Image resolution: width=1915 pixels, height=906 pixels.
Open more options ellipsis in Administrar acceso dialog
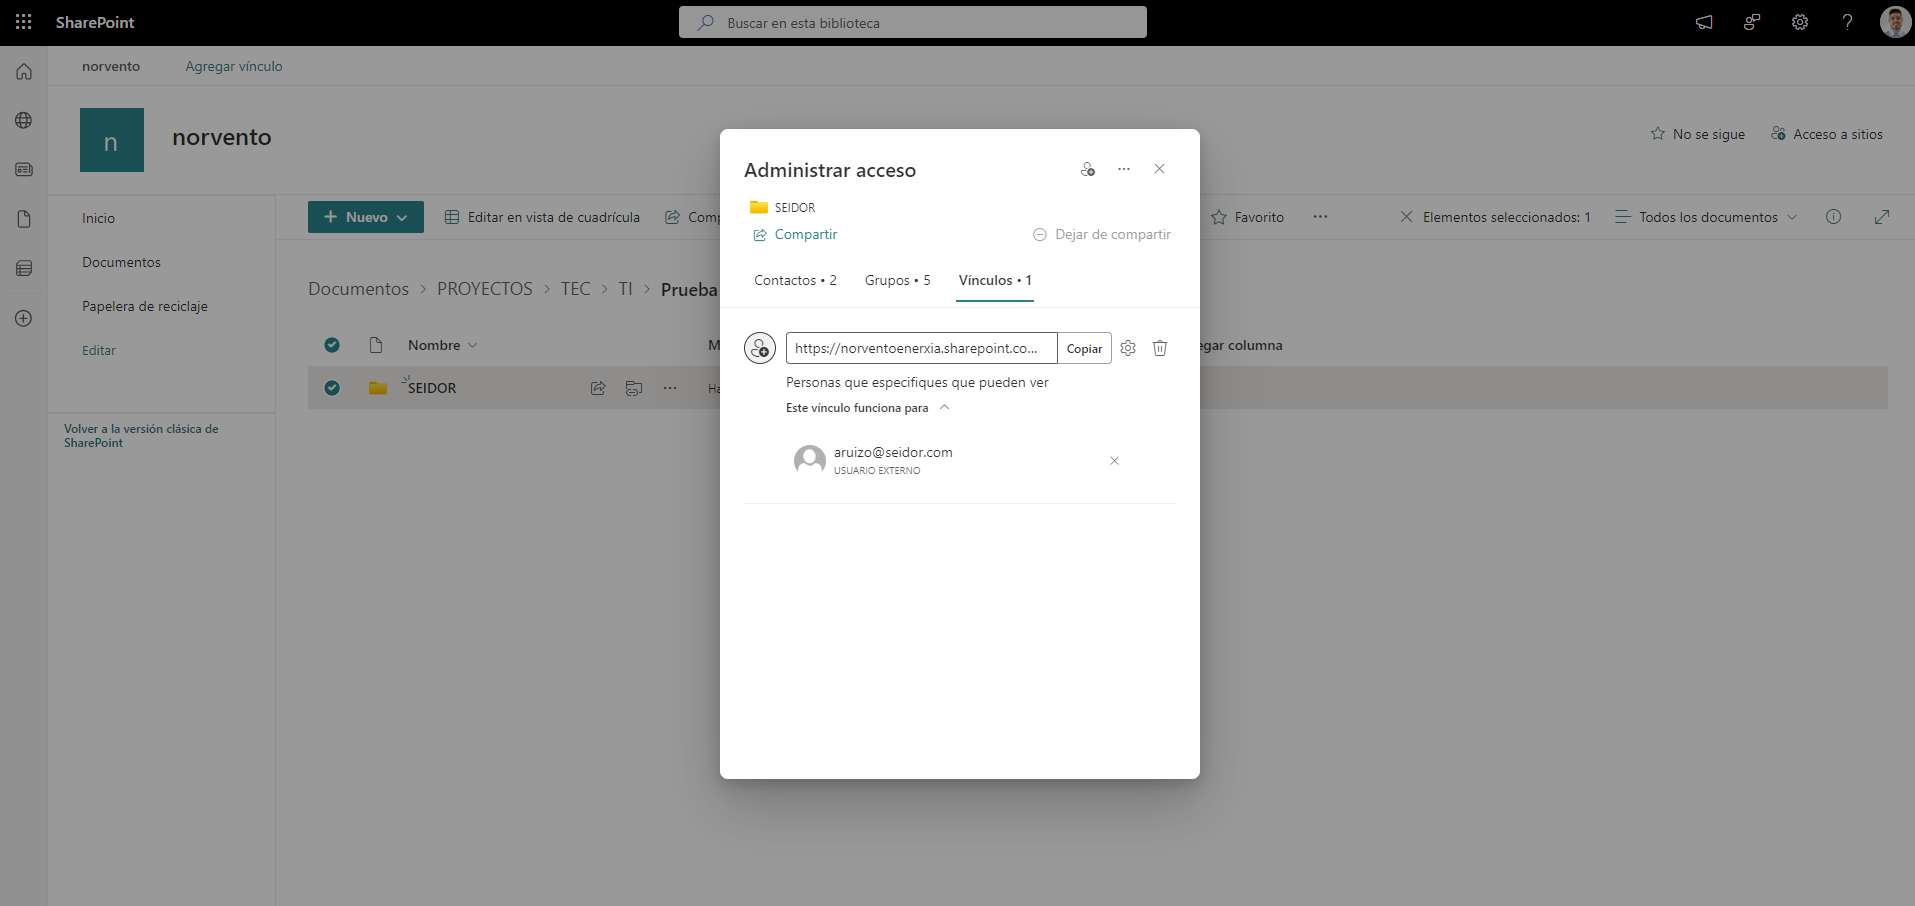1124,169
